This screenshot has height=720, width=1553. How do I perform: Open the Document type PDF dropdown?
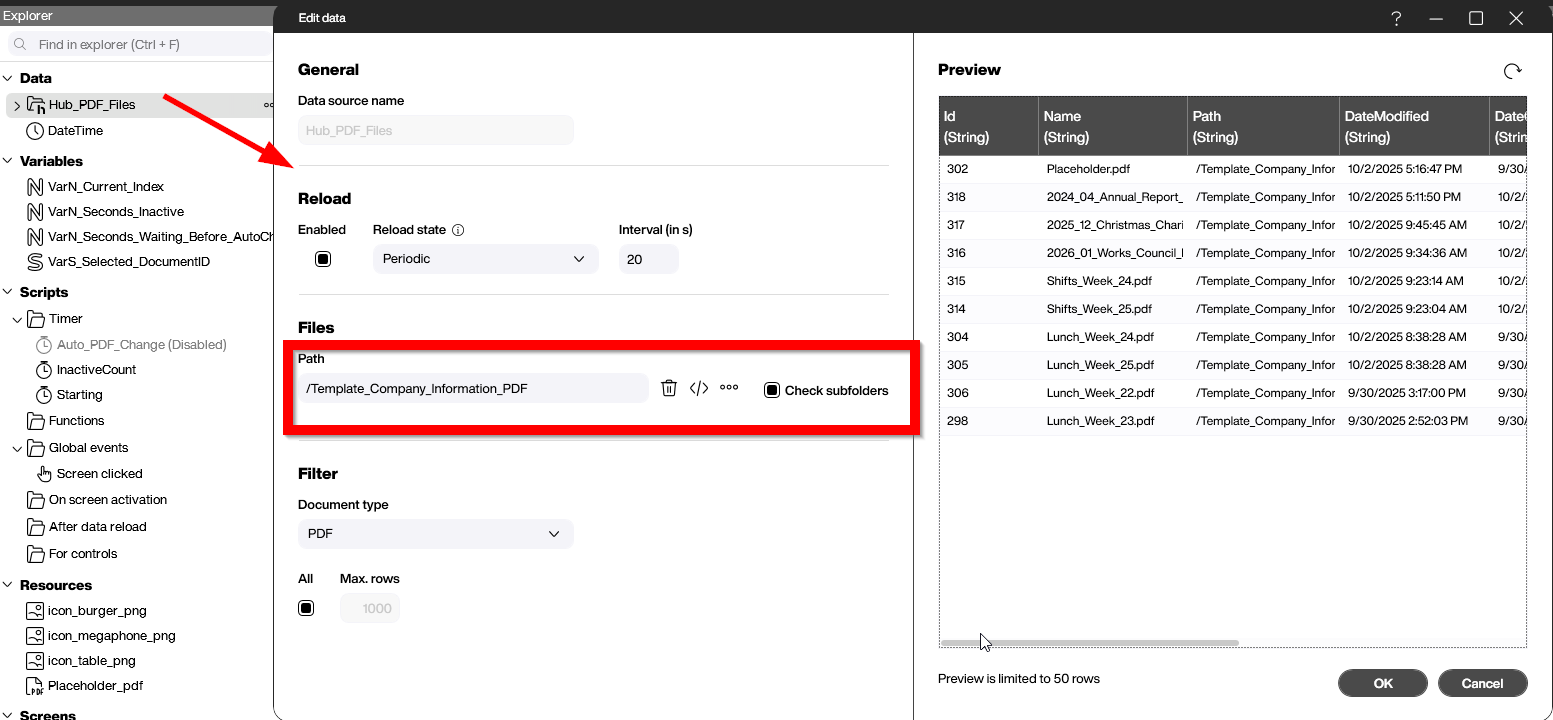click(x=435, y=534)
